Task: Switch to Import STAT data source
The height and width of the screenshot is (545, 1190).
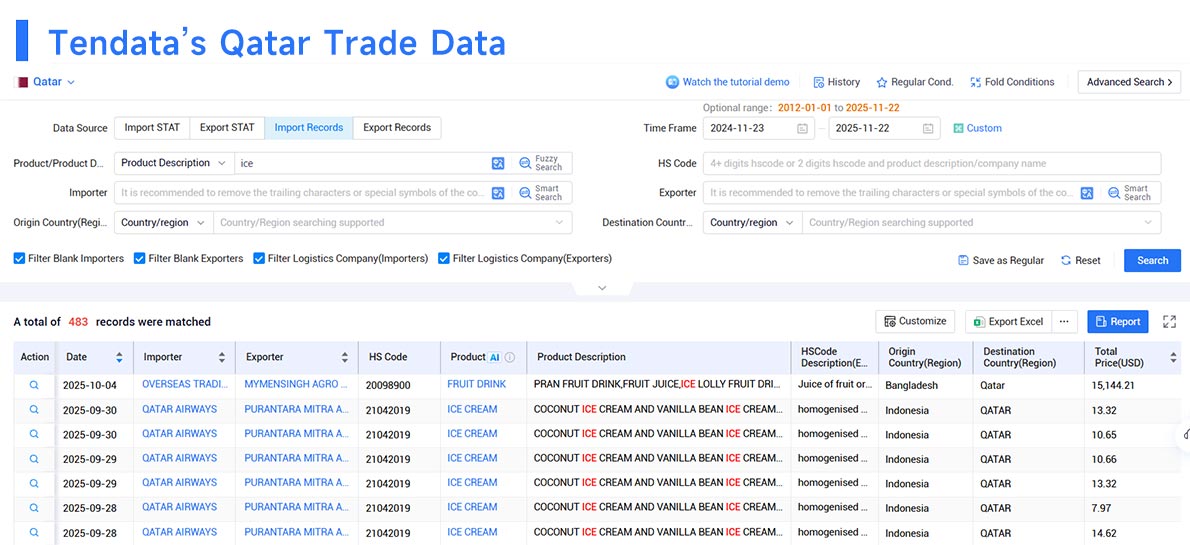Action: (152, 128)
